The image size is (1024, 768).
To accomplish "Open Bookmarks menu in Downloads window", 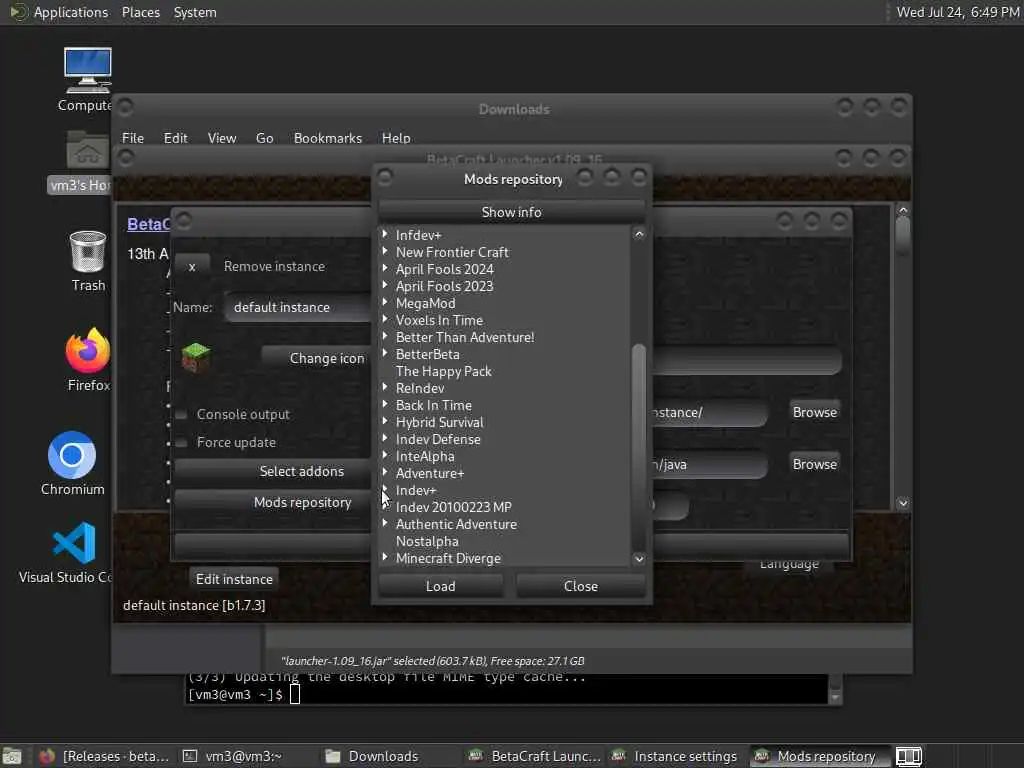I will pyautogui.click(x=328, y=138).
